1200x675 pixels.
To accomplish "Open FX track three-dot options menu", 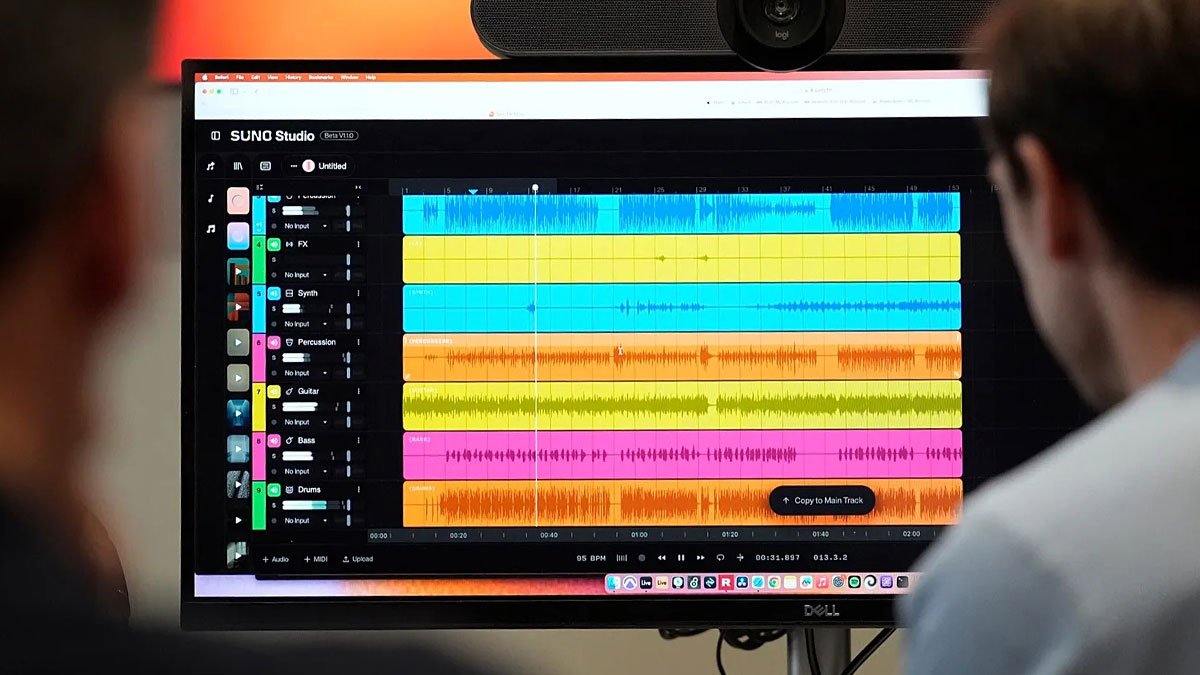I will [358, 244].
